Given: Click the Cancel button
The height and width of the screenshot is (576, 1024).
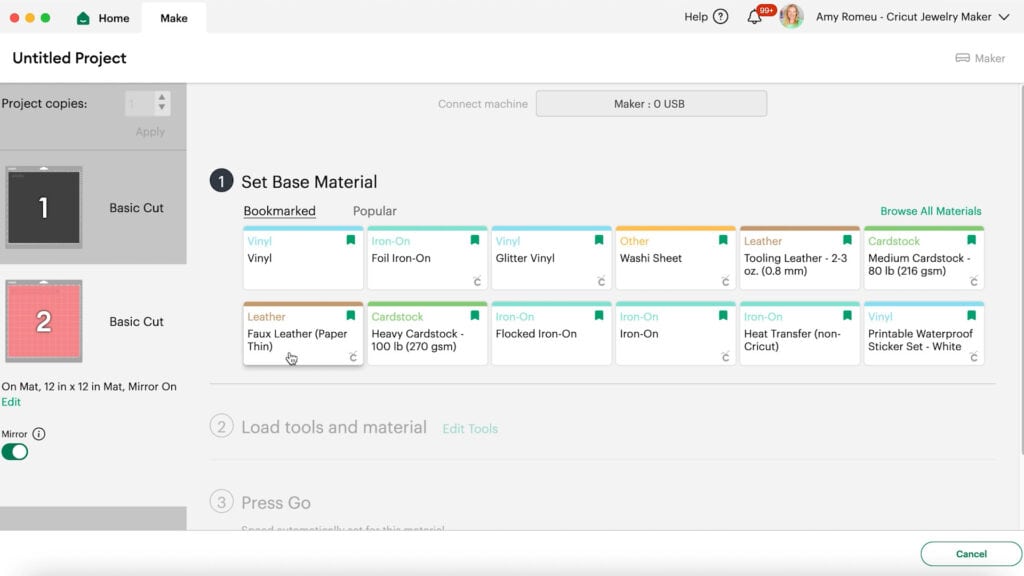Looking at the screenshot, I should point(971,554).
